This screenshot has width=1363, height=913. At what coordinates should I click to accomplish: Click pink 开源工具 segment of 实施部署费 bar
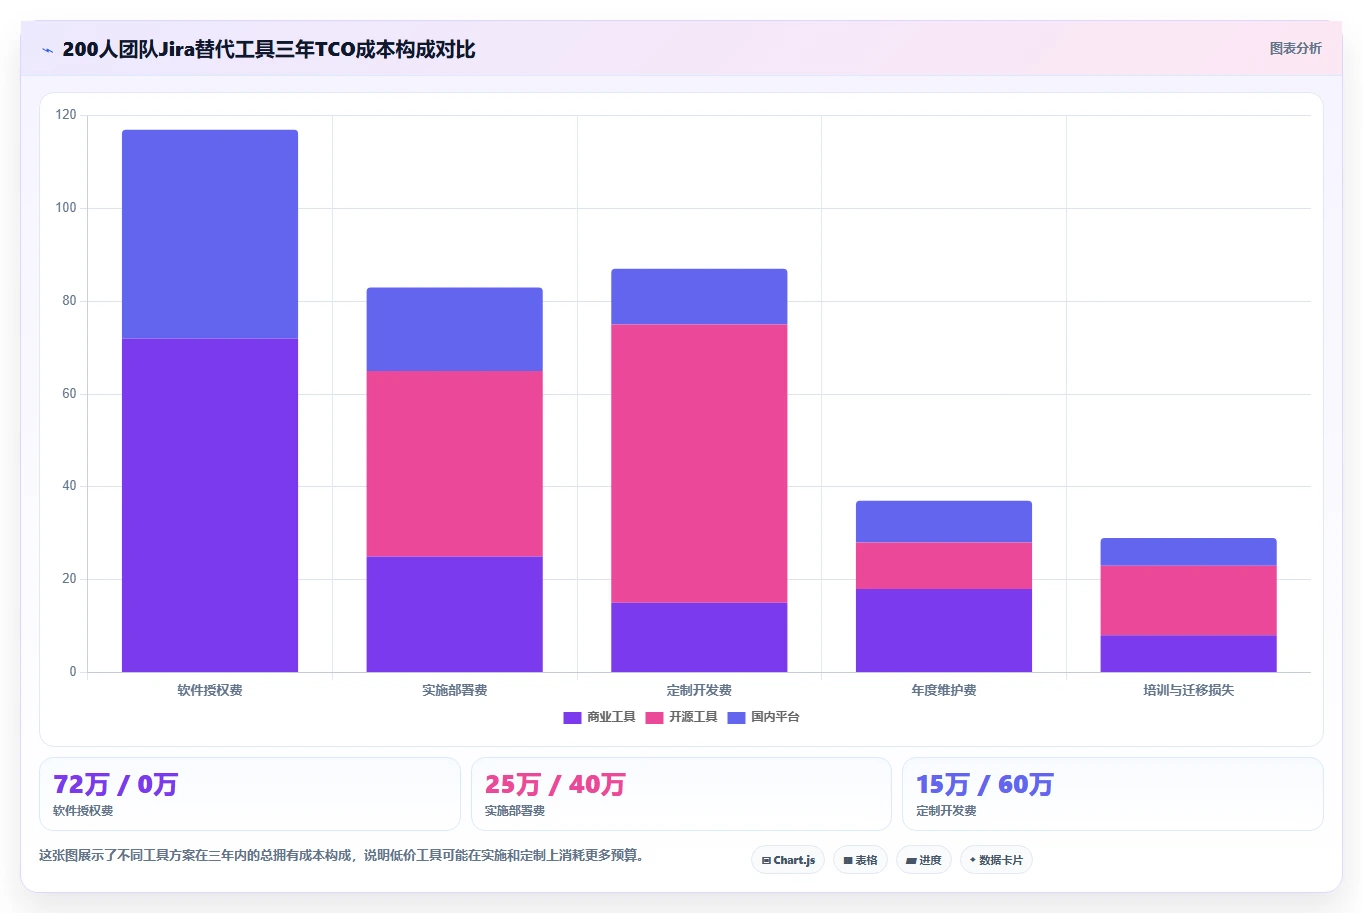click(454, 464)
